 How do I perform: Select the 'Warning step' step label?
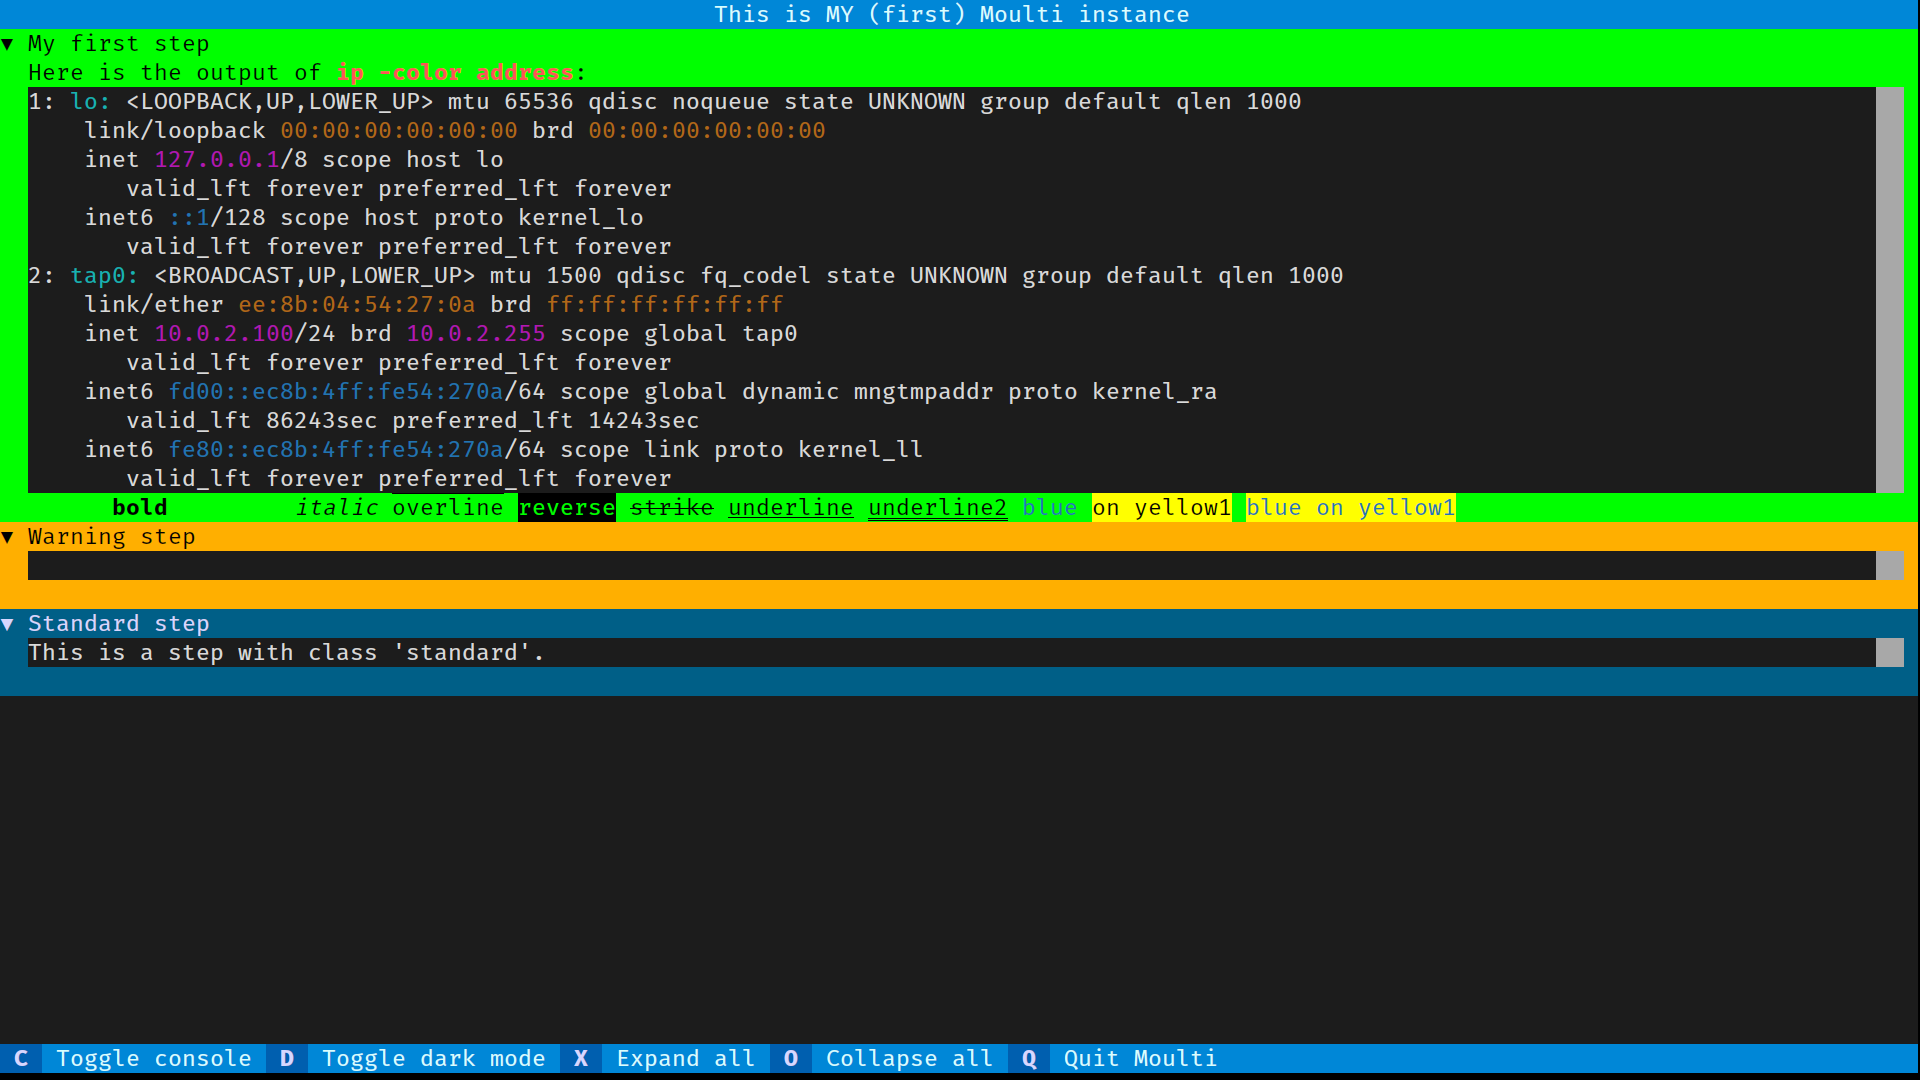111,535
